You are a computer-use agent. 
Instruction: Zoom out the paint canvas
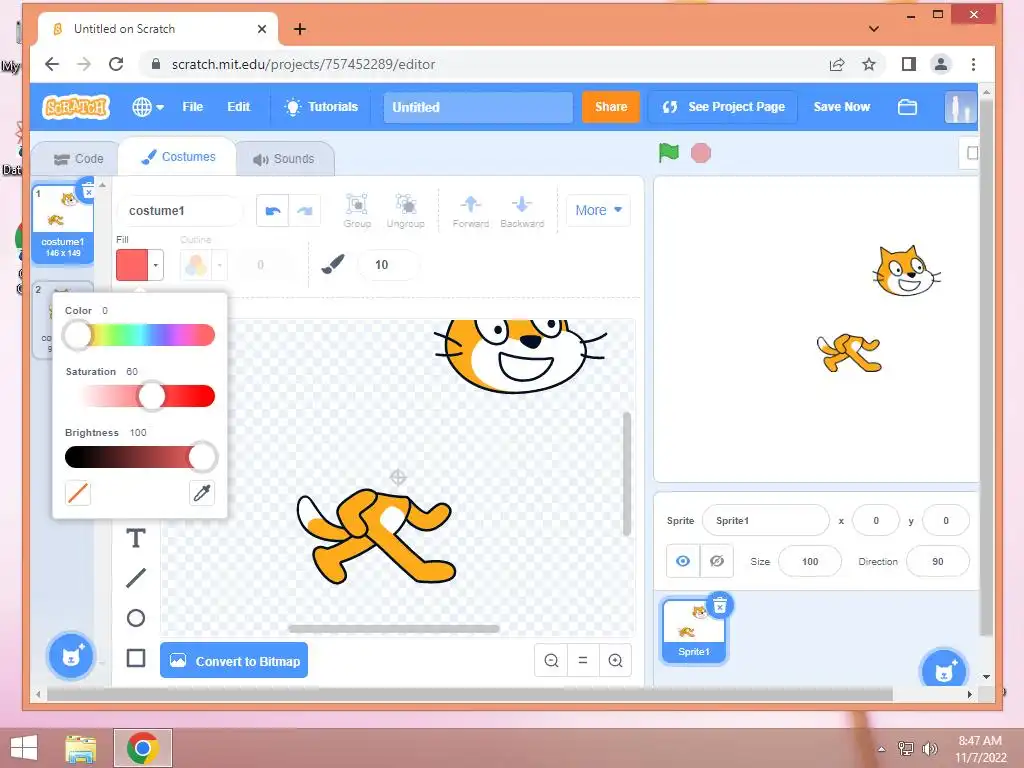[551, 661]
